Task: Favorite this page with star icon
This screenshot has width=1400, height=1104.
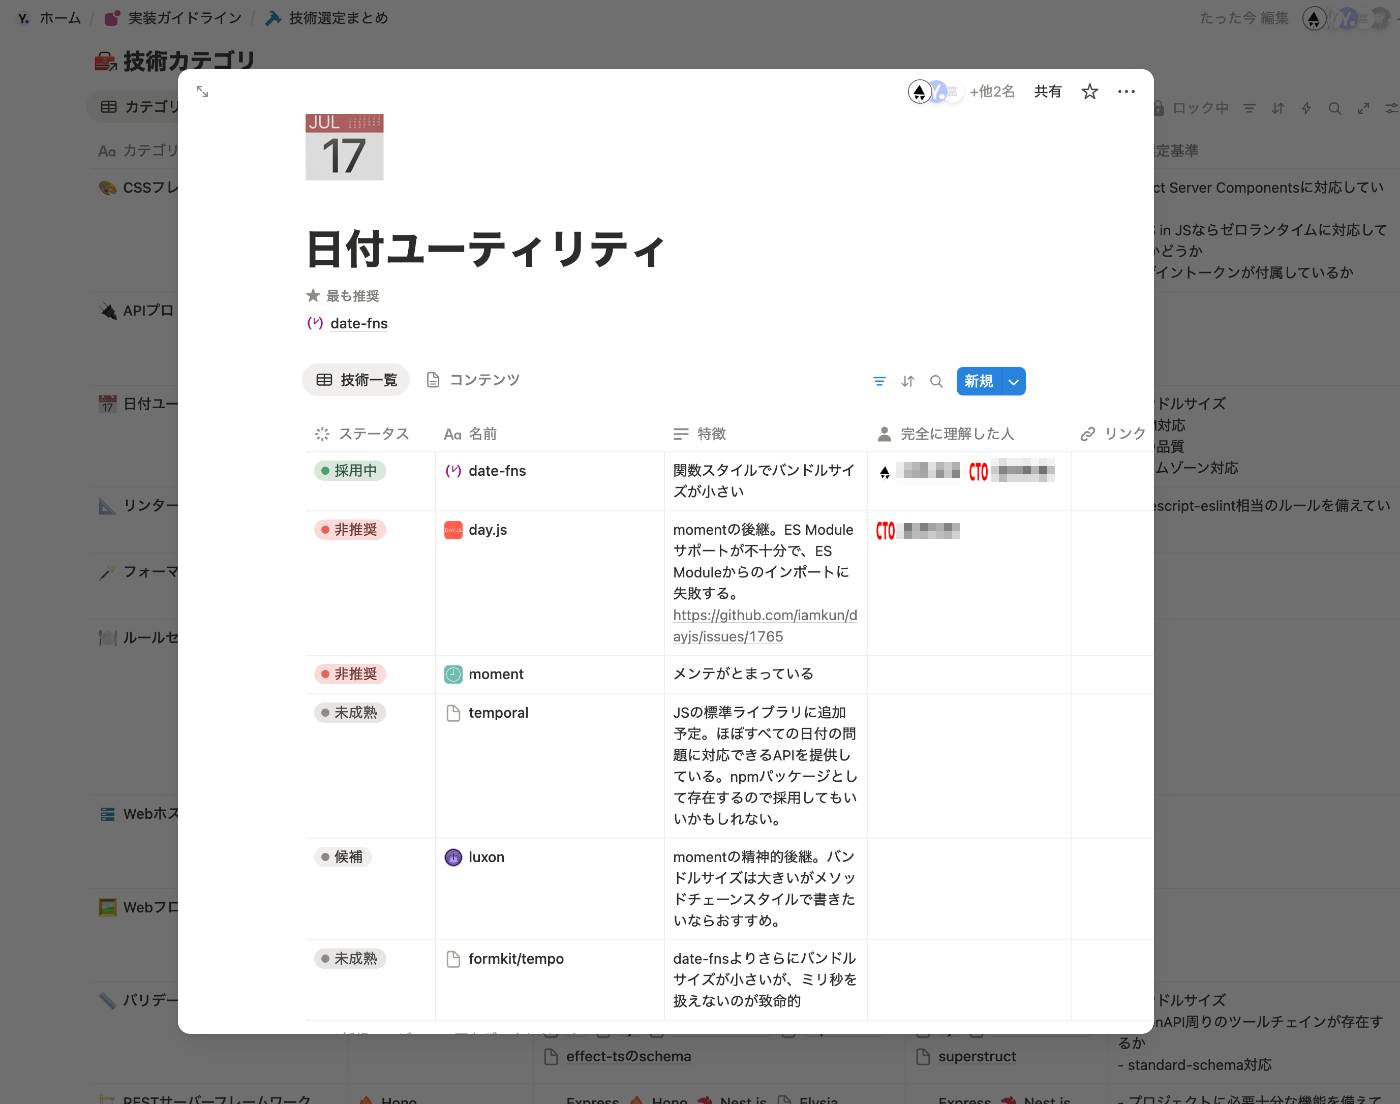Action: [1090, 92]
